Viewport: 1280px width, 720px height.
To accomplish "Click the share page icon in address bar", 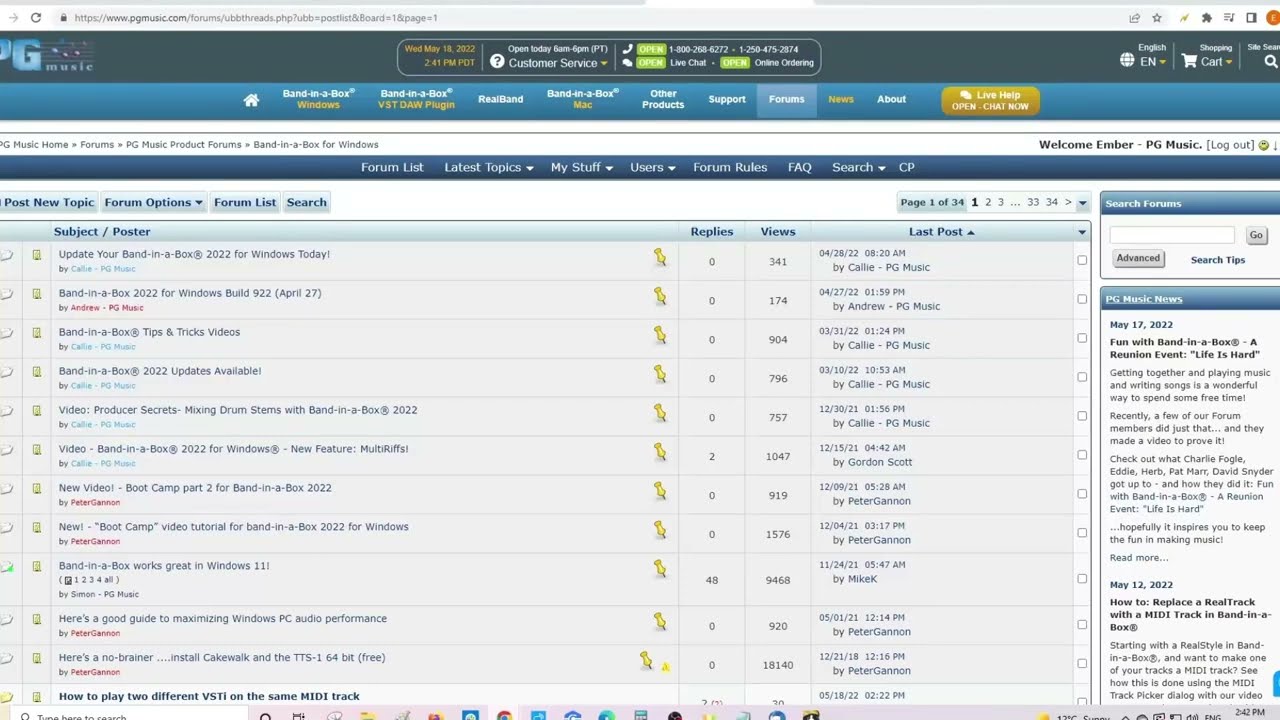I will pyautogui.click(x=1134, y=17).
